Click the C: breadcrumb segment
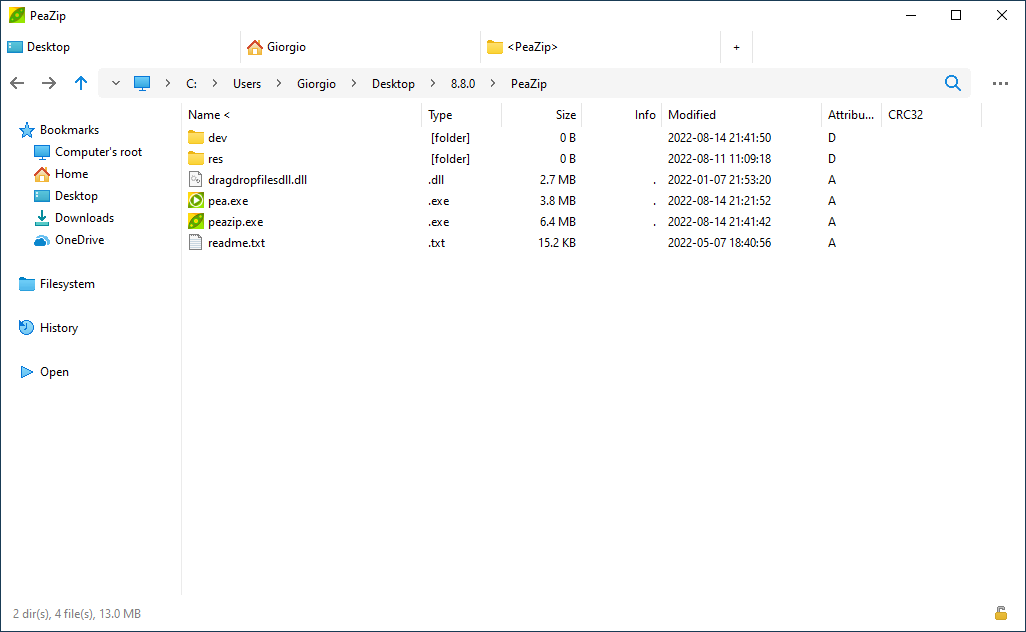The width and height of the screenshot is (1026, 632). 191,84
